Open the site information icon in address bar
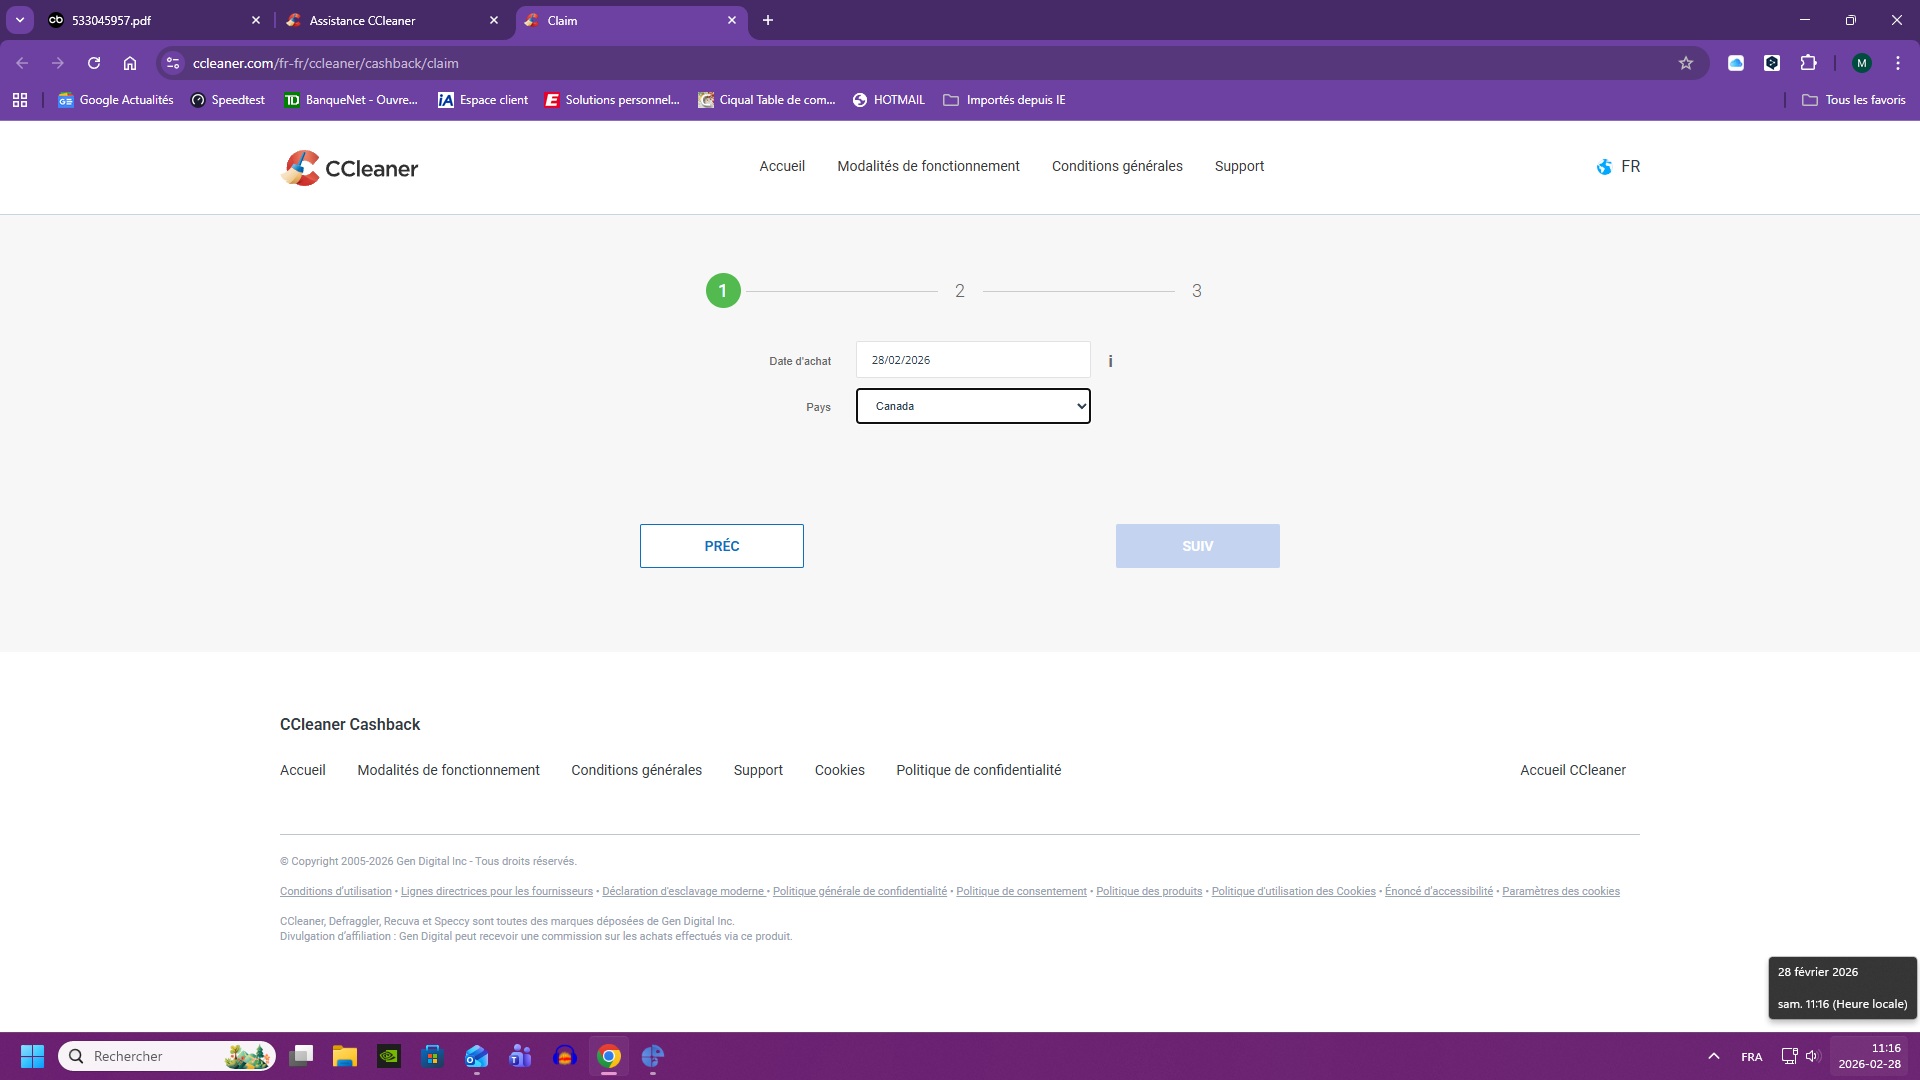The image size is (1920, 1080). (173, 63)
